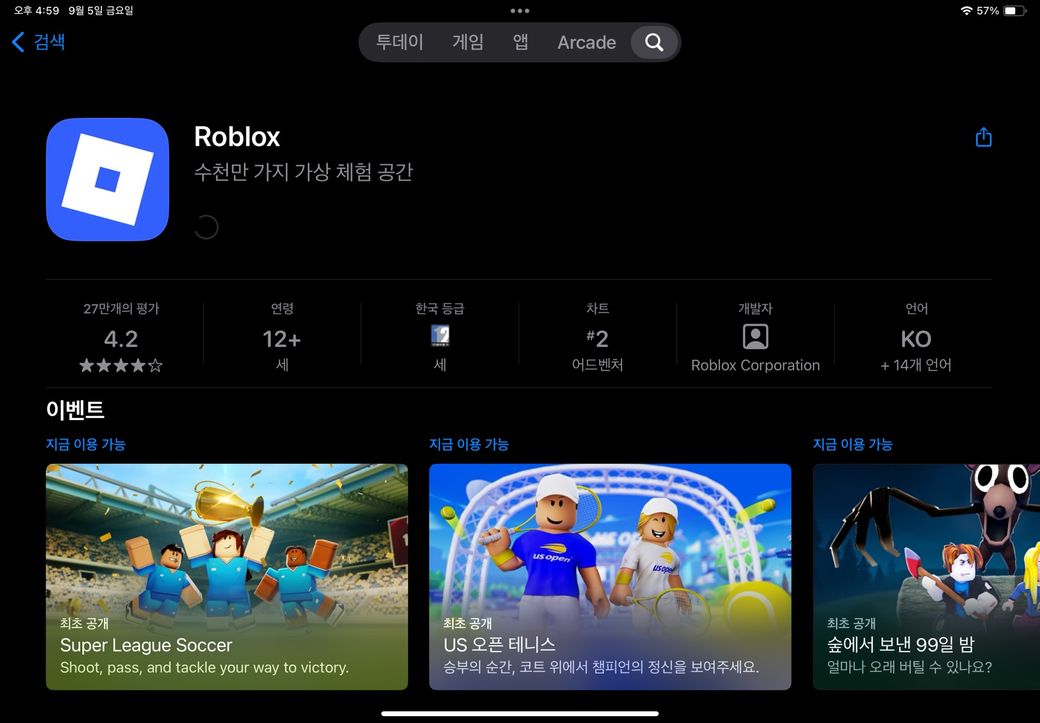Screen dimensions: 1040x723
Task: Tap the Roblox Corporation developer link
Action: (x=755, y=365)
